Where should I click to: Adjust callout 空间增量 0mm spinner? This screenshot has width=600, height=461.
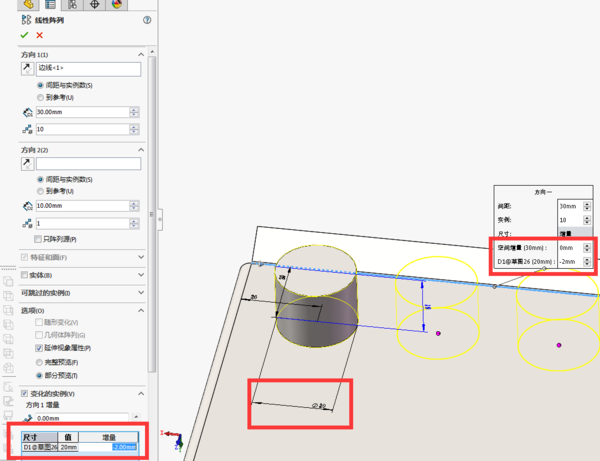[587, 248]
